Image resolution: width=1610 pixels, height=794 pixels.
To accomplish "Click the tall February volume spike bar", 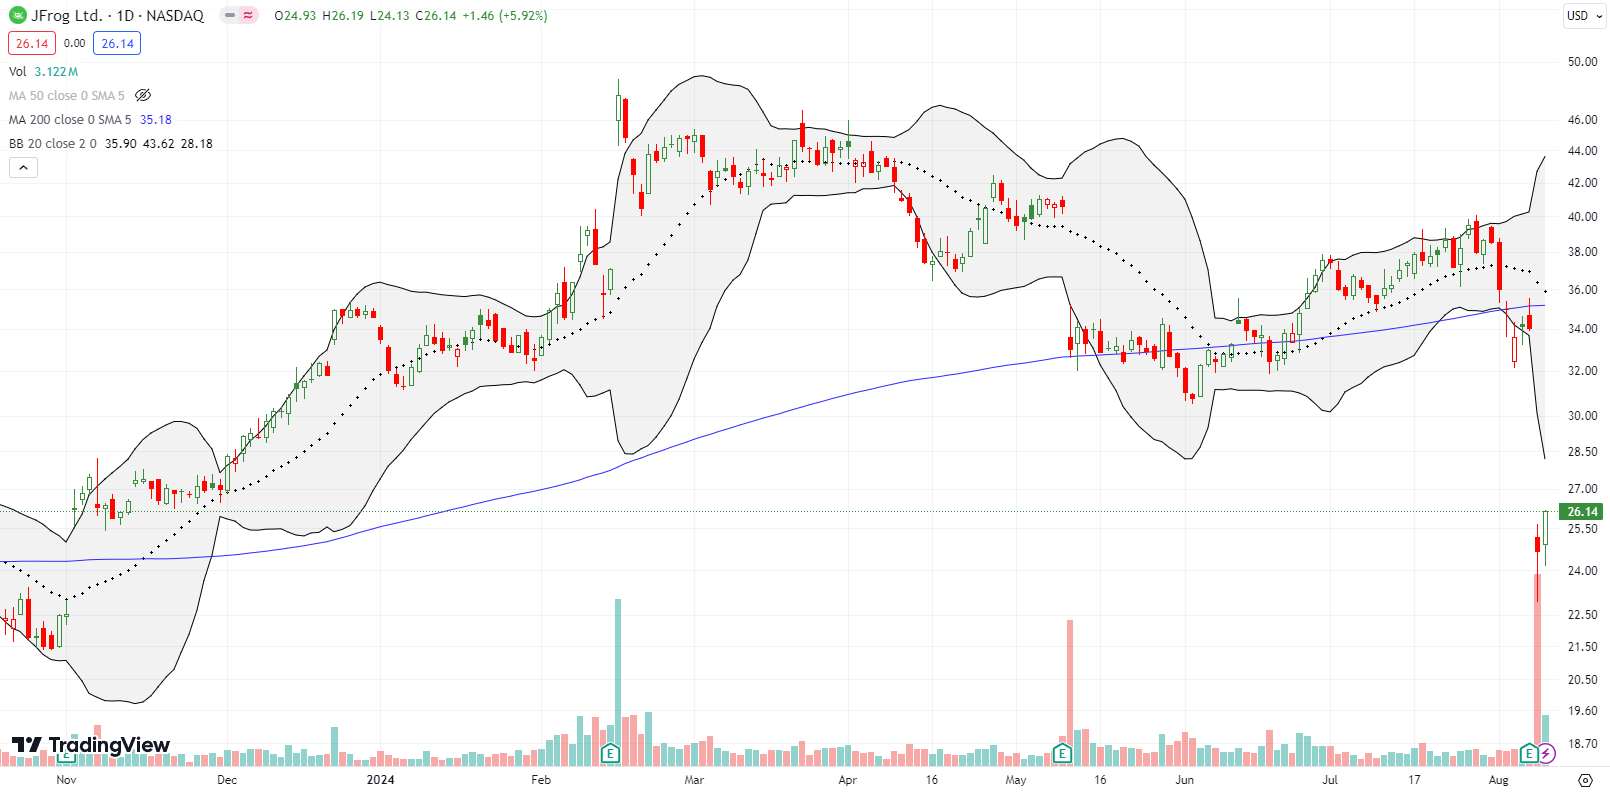I will (618, 680).
